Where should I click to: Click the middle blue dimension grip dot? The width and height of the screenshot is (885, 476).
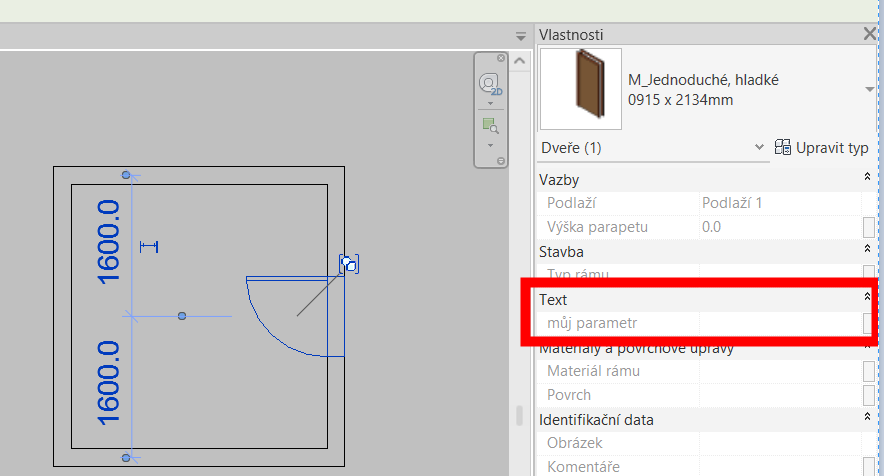tap(182, 316)
